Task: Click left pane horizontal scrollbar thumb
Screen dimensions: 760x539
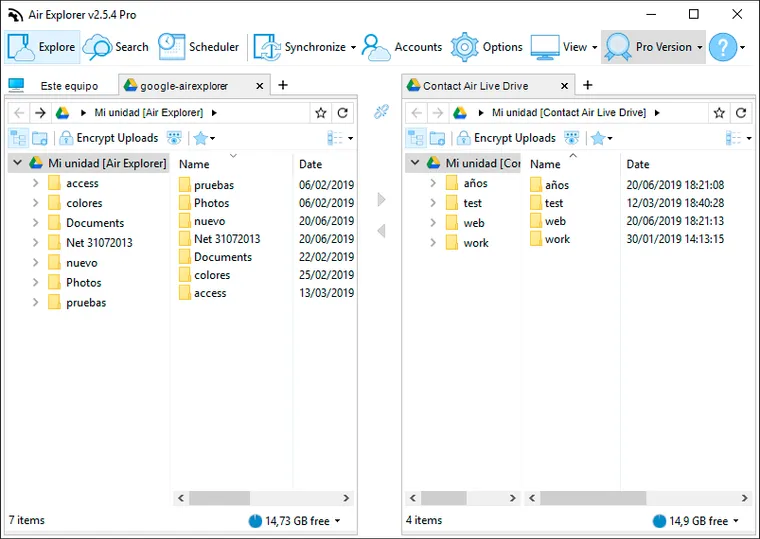Action: (220, 498)
